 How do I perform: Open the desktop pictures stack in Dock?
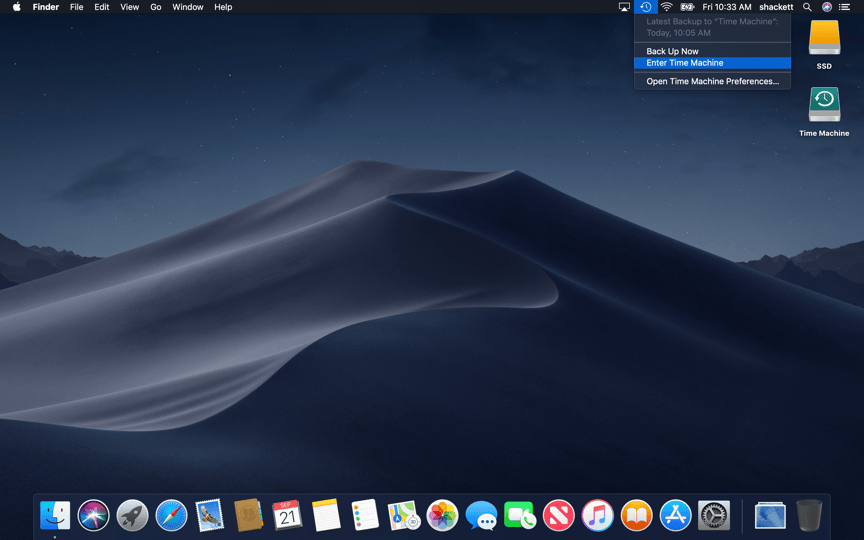pyautogui.click(x=770, y=515)
